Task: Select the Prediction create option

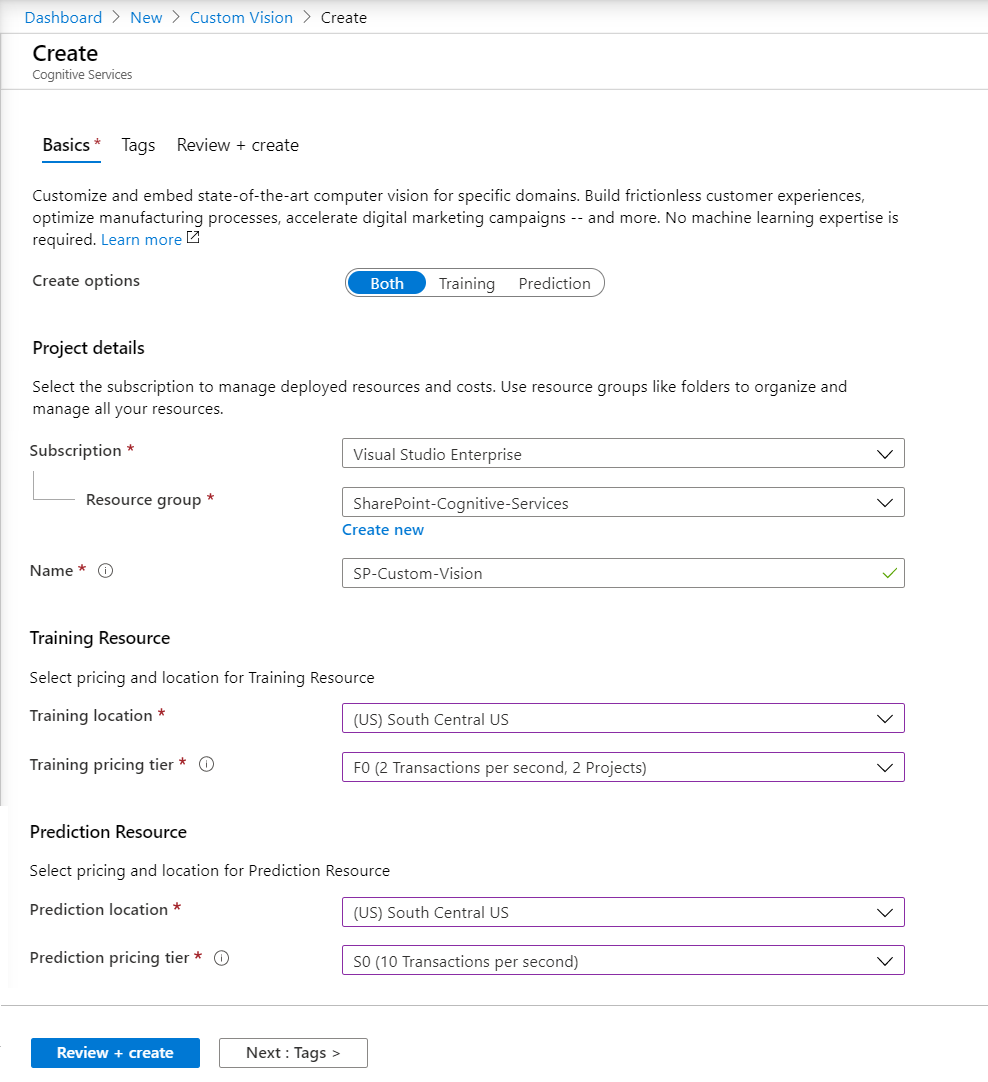Action: click(554, 283)
